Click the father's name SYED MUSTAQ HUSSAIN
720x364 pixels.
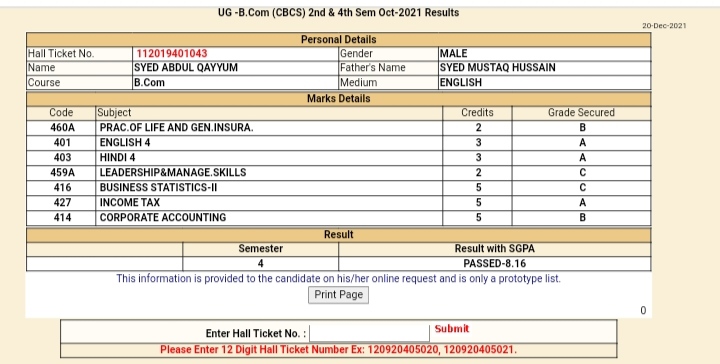tap(497, 67)
